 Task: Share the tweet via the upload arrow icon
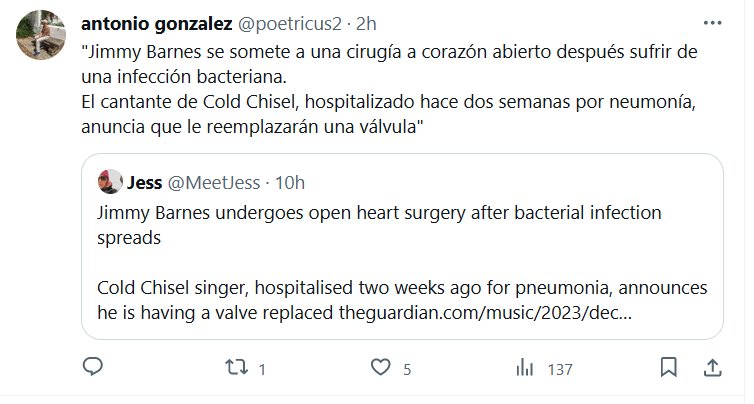tap(714, 368)
